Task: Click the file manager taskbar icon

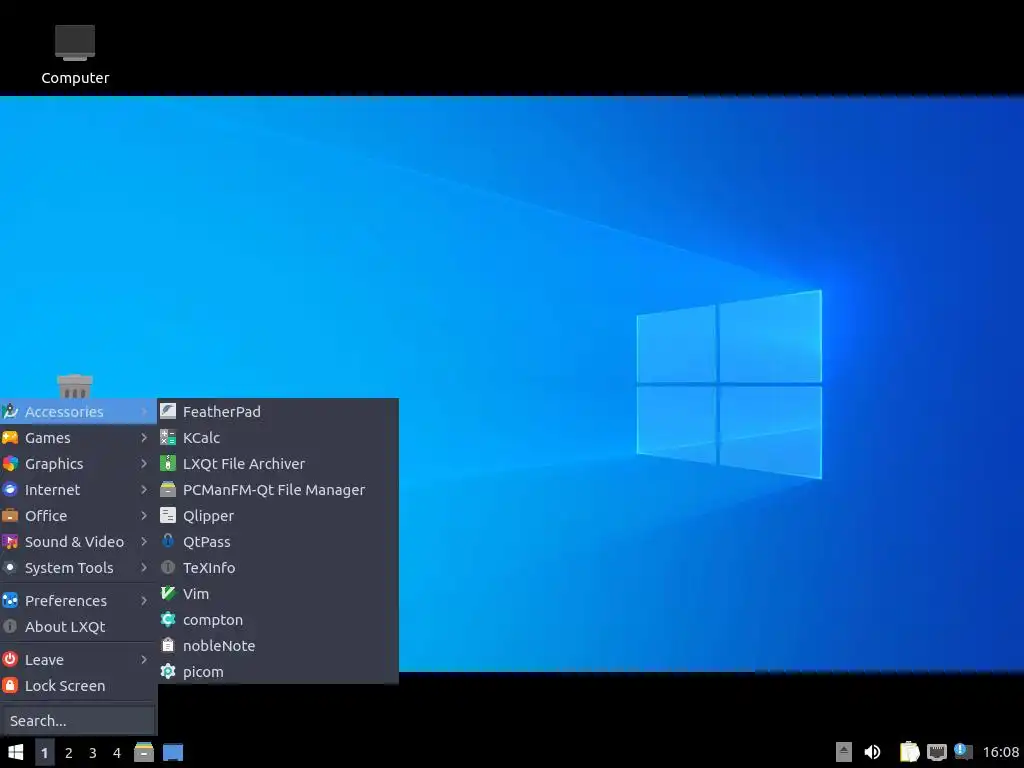Action: click(144, 752)
